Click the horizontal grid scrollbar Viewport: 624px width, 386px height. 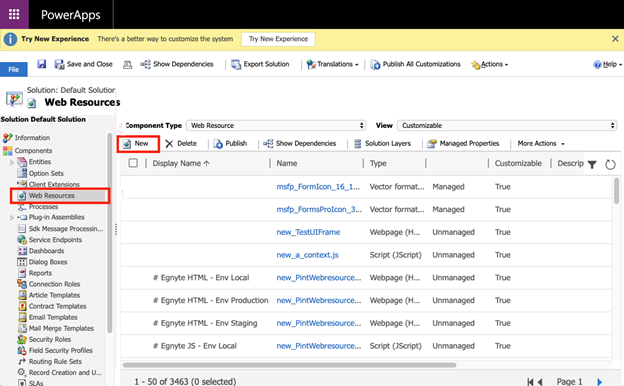289,365
